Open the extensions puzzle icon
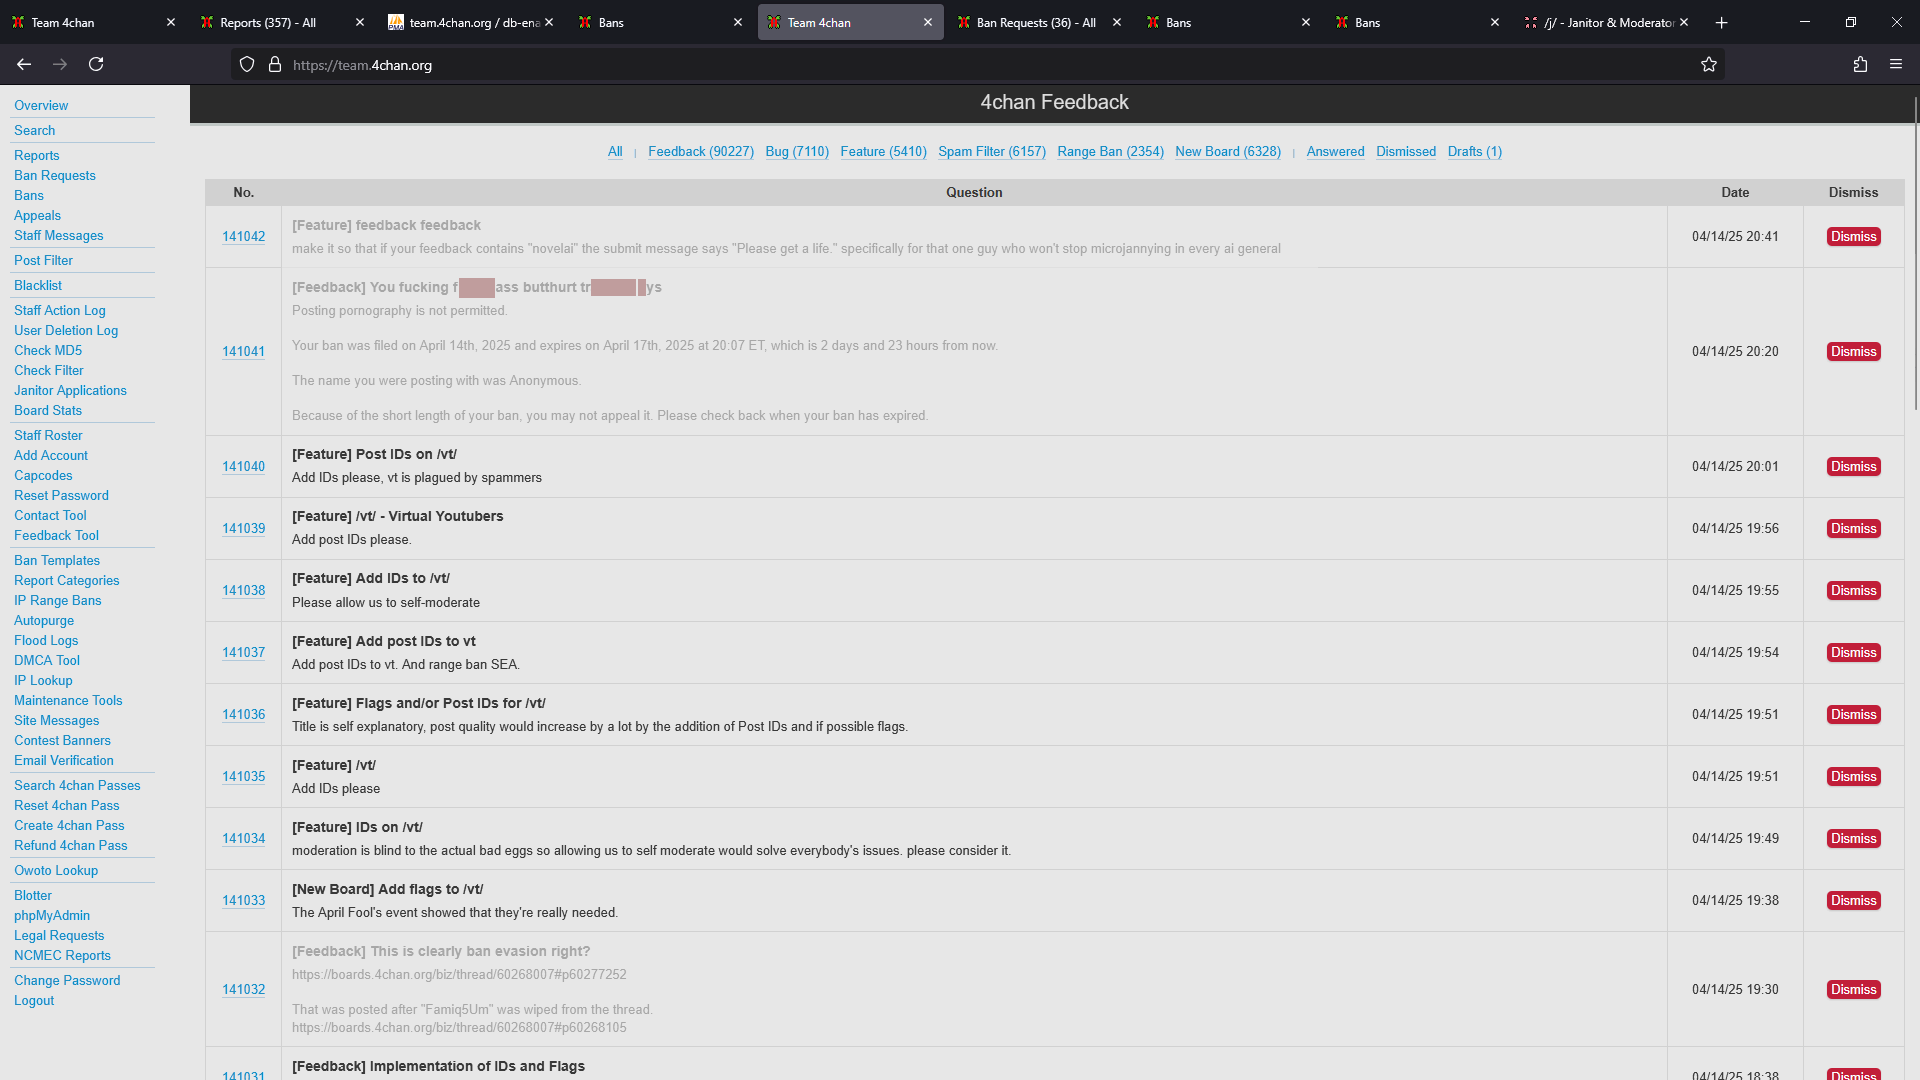 tap(1860, 64)
